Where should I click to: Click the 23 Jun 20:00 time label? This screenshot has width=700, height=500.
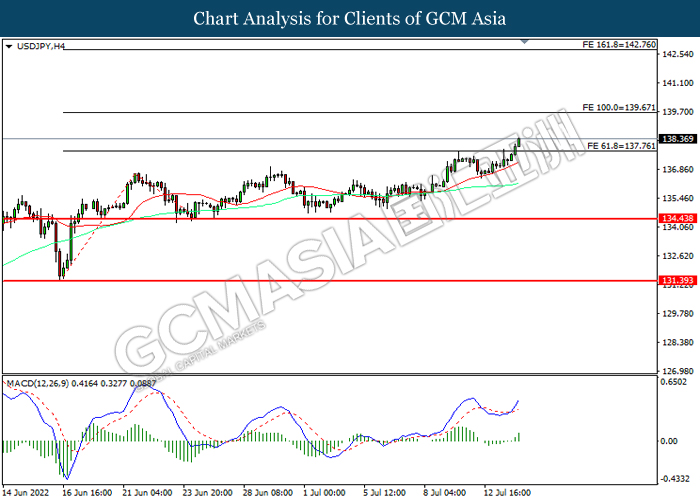pos(207,493)
